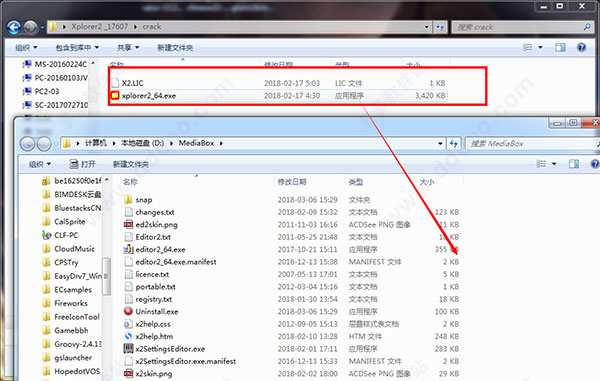
Task: Select network computer PC-20160103JV
Action: click(x=55, y=78)
